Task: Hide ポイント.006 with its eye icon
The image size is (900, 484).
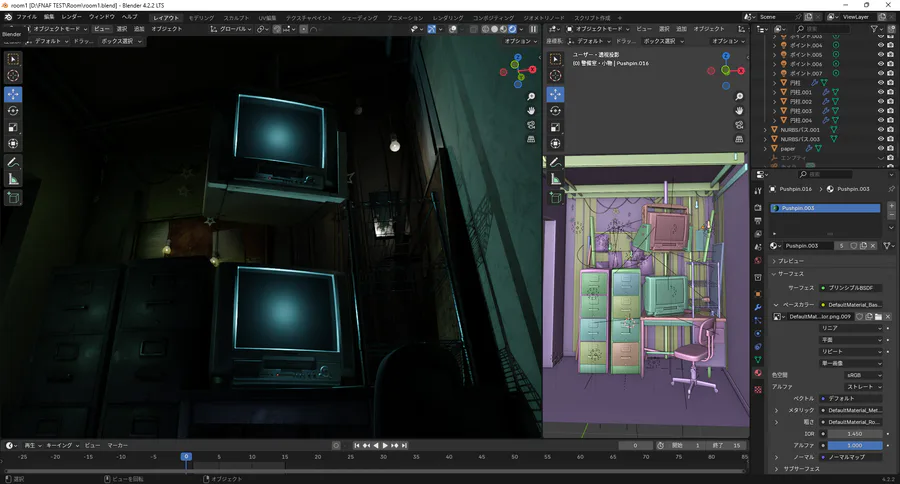Action: (880, 64)
